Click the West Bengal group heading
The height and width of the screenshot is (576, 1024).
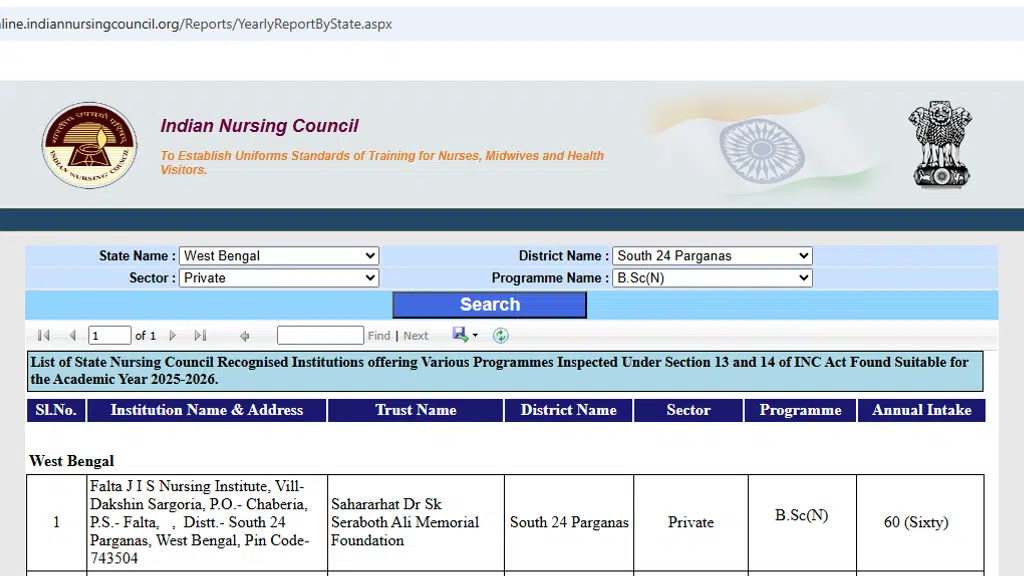point(72,461)
